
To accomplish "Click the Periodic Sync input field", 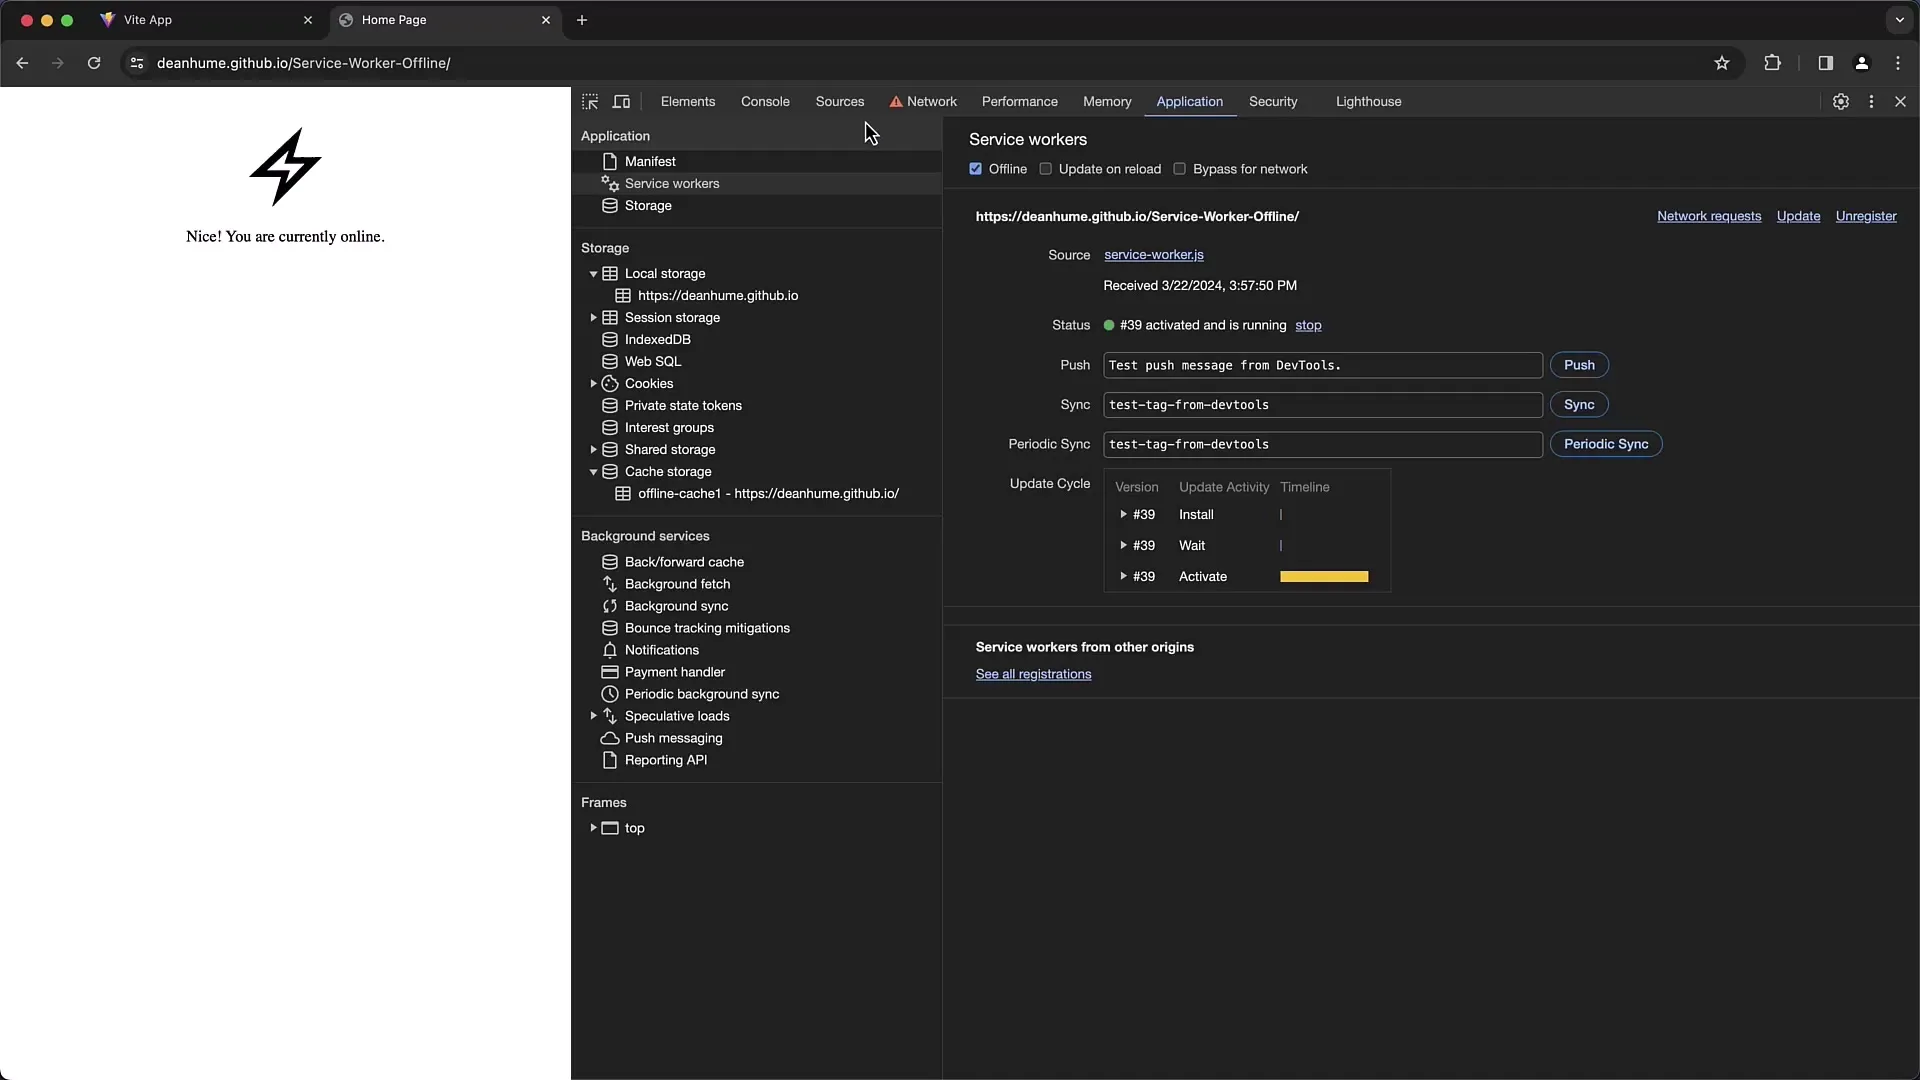I will (1321, 443).
